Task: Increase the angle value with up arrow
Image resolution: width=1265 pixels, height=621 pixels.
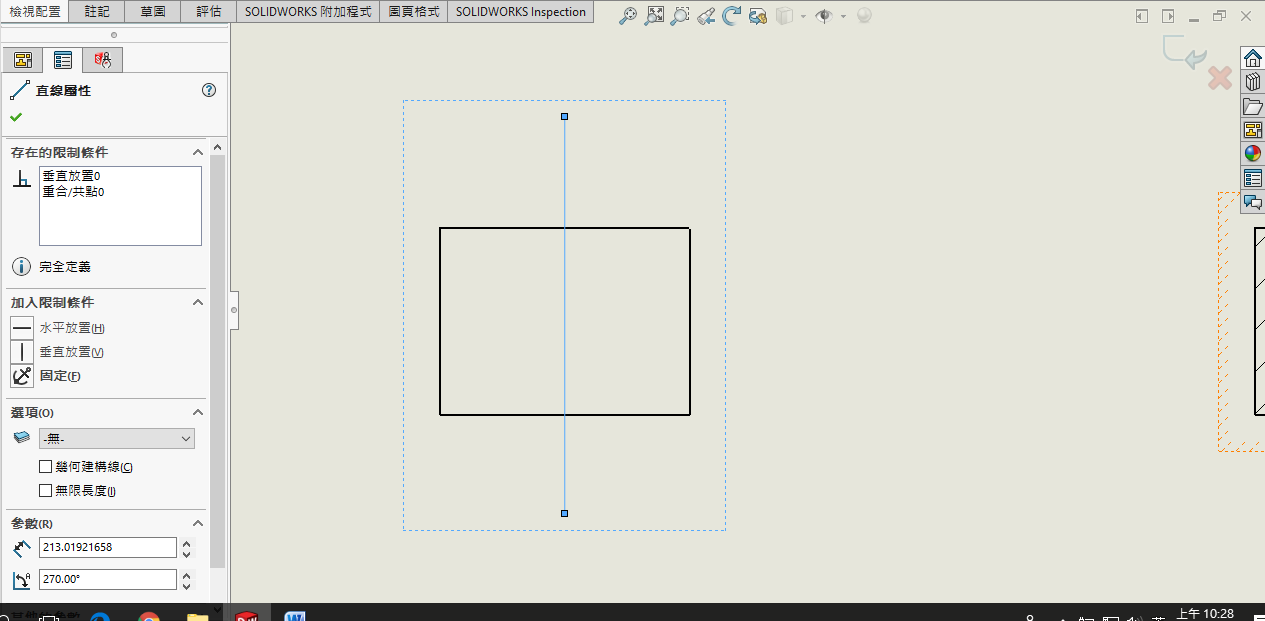Action: point(187,574)
